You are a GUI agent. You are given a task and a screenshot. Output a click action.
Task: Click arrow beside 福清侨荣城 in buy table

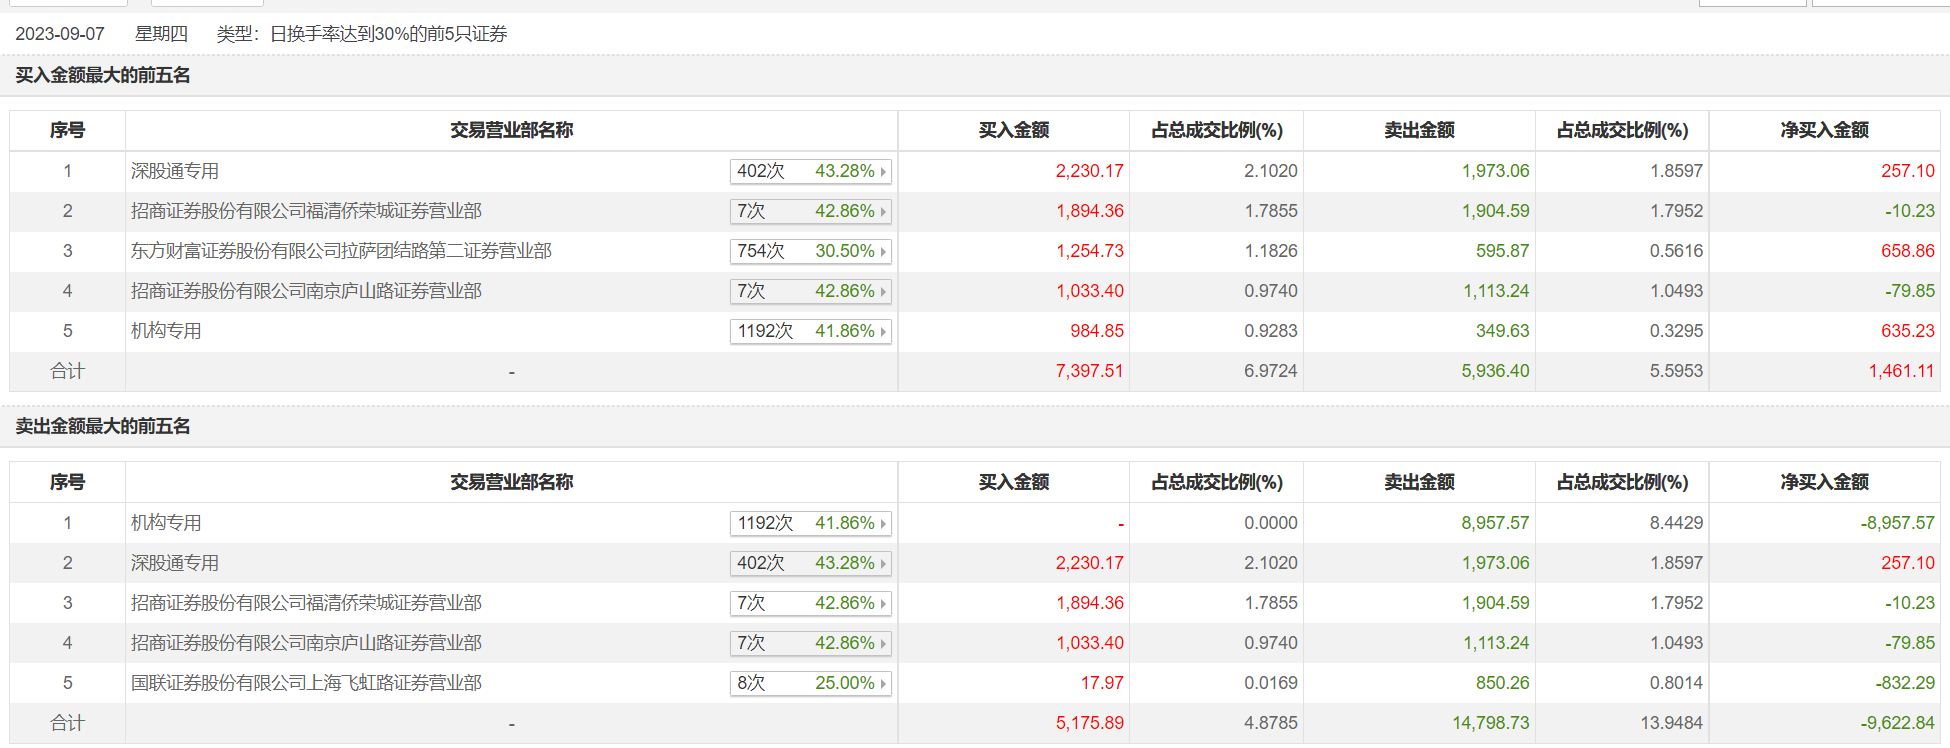click(883, 212)
